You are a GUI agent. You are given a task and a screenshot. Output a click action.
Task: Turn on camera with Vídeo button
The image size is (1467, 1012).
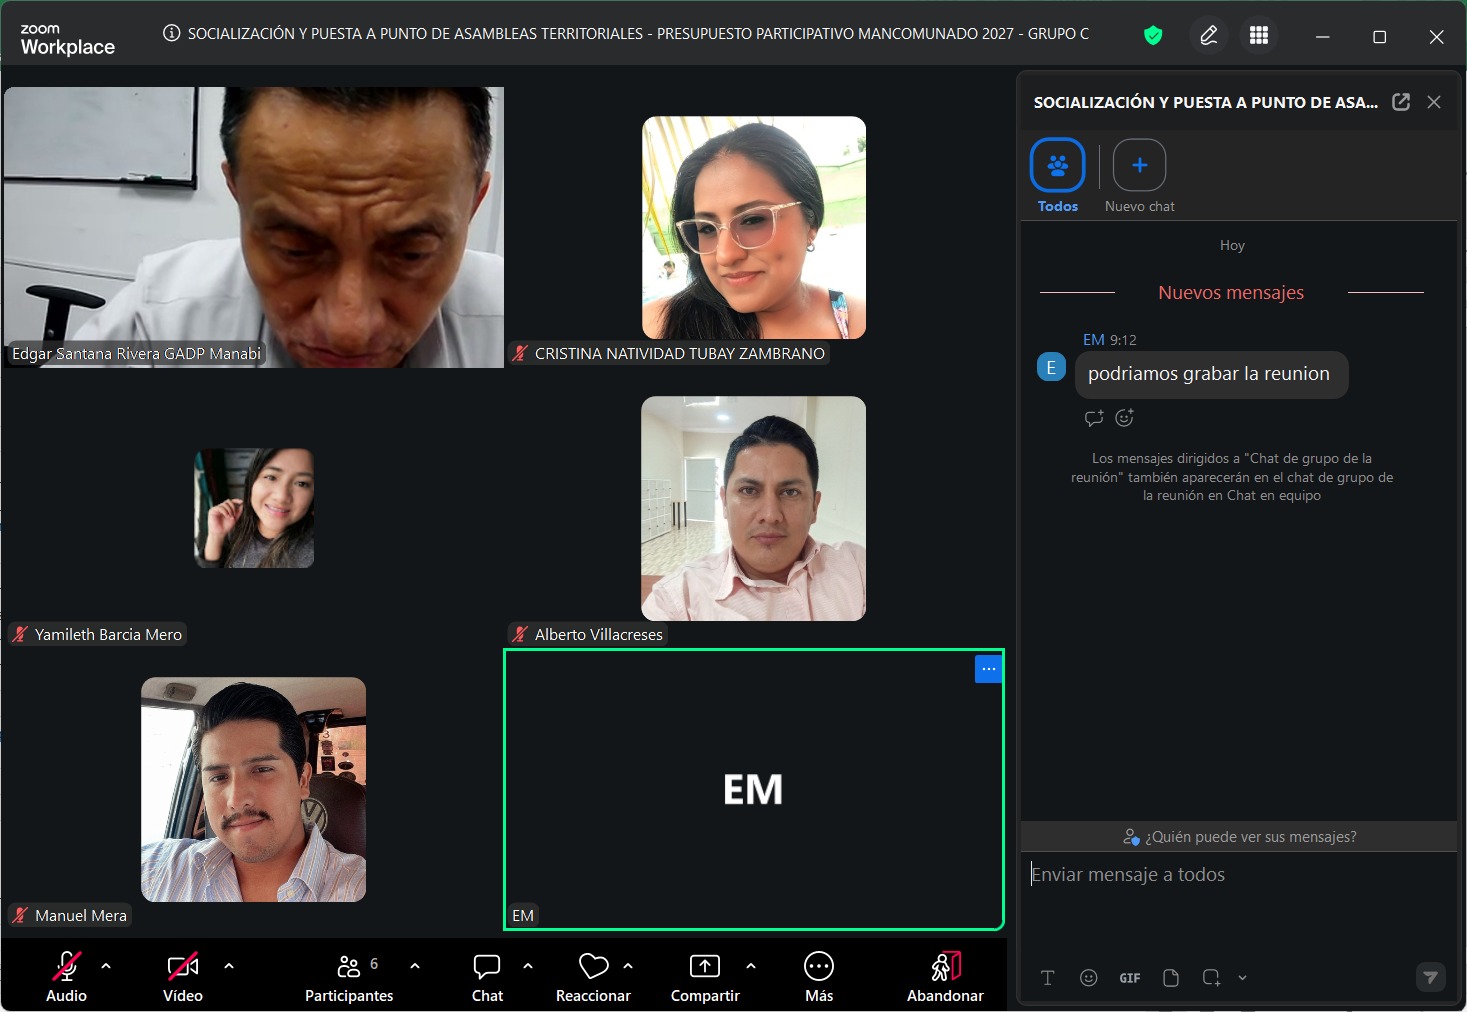[182, 976]
